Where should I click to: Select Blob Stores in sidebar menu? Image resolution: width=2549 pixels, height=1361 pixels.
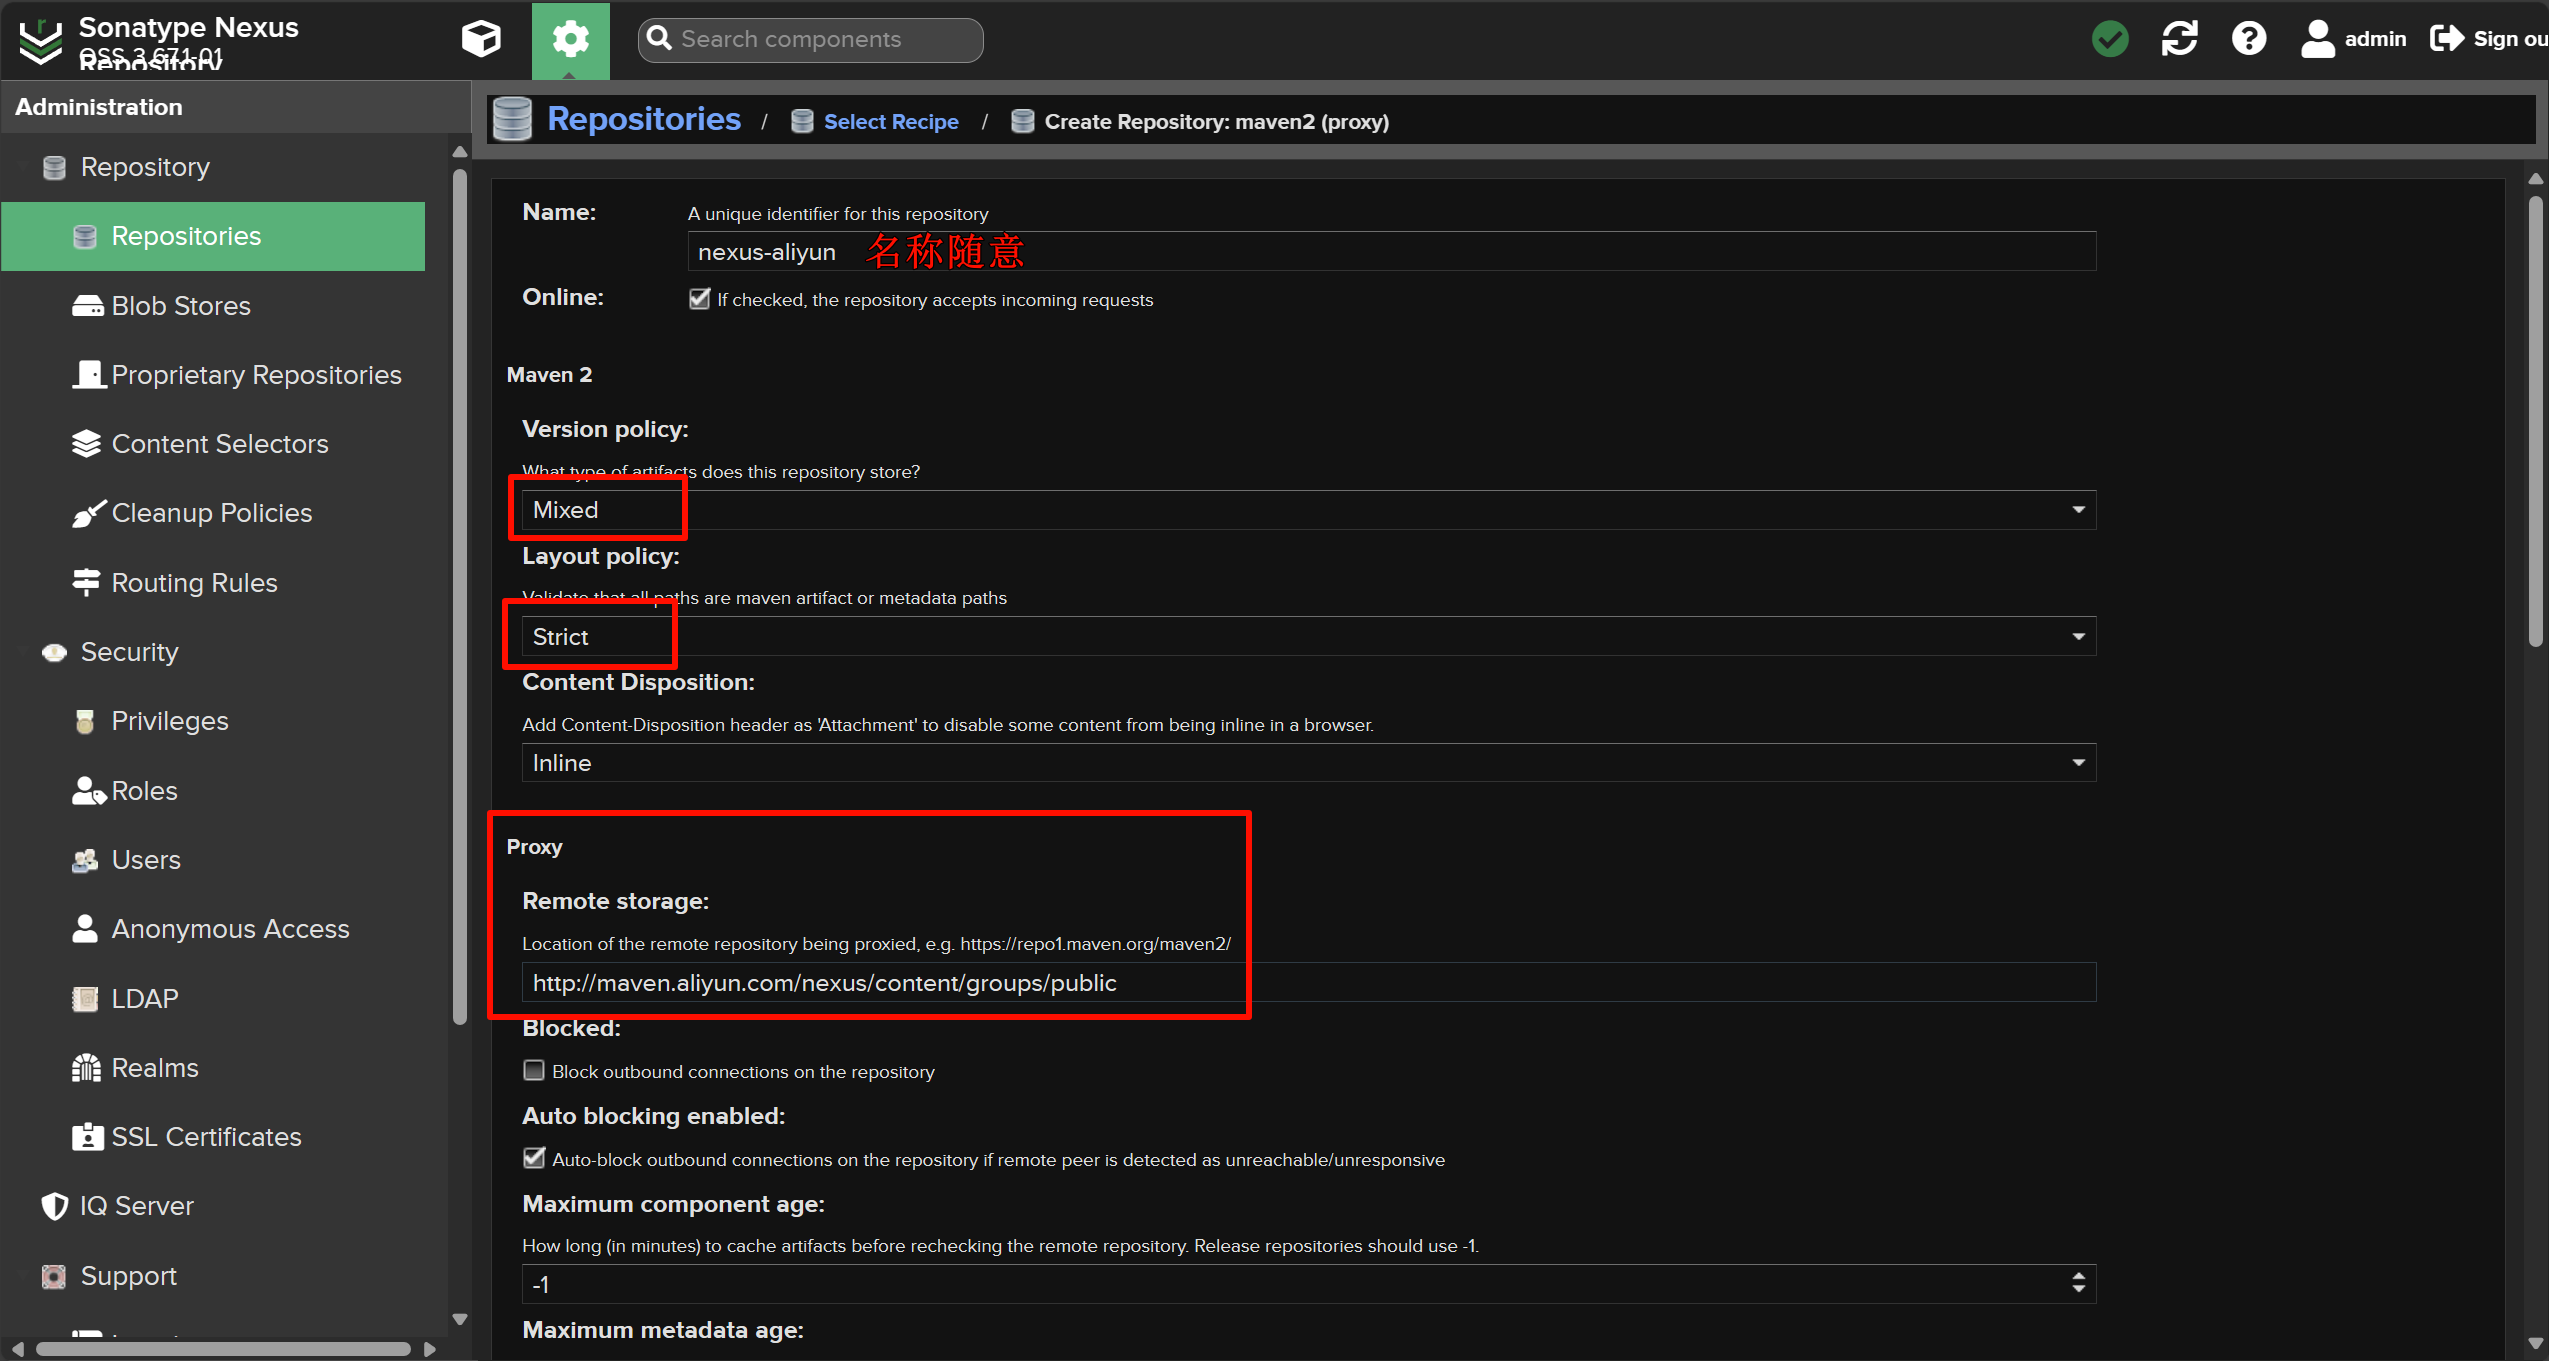(x=180, y=306)
